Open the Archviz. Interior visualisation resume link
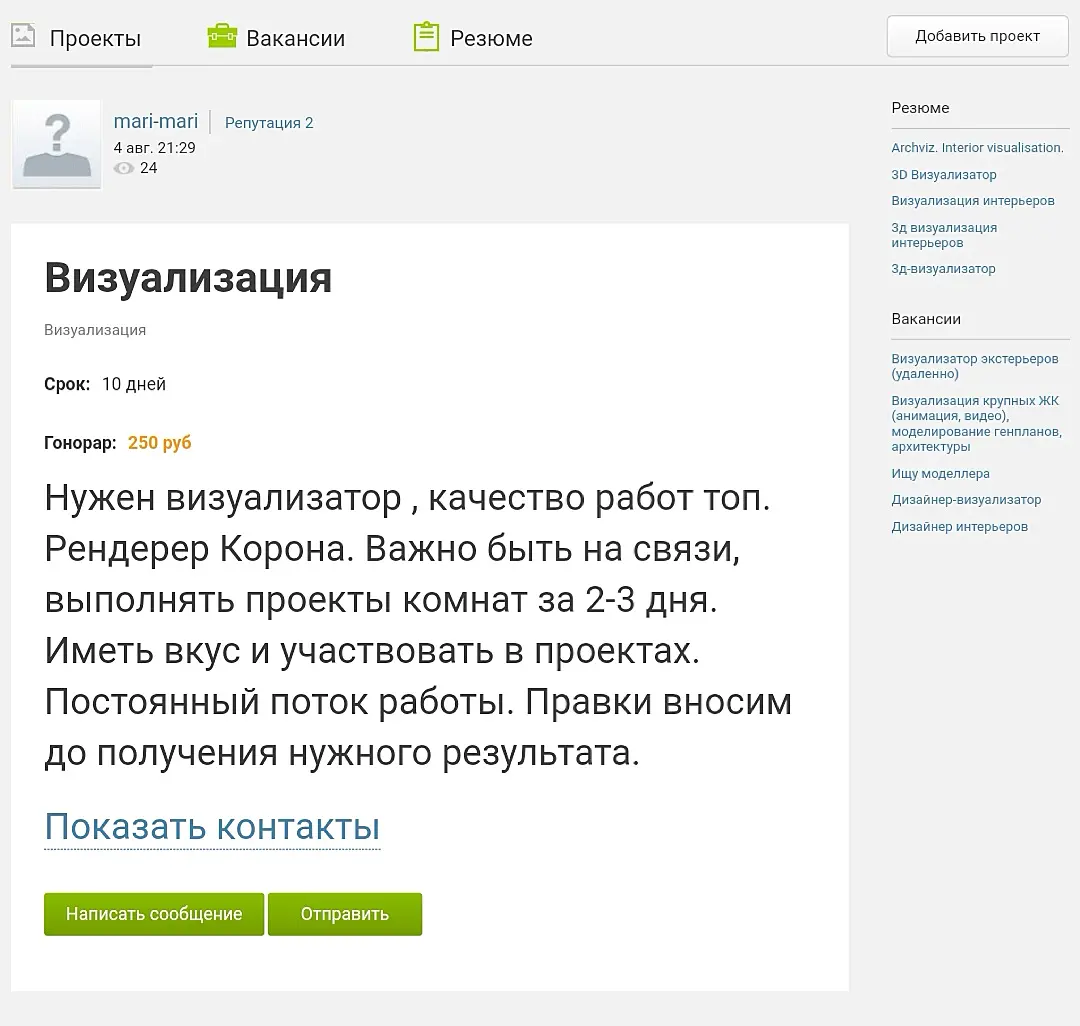Viewport: 1080px width, 1026px height. pos(977,147)
